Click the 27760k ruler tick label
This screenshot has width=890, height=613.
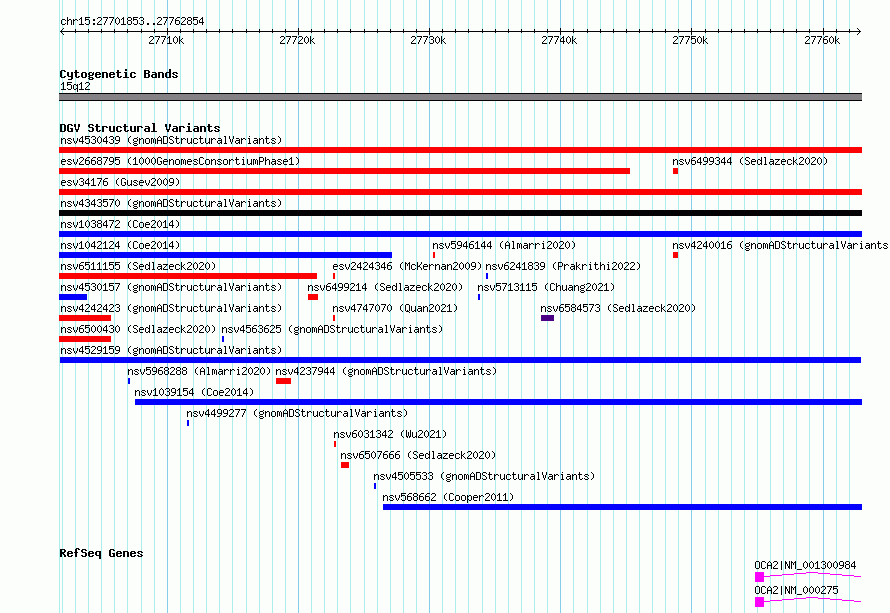point(822,40)
